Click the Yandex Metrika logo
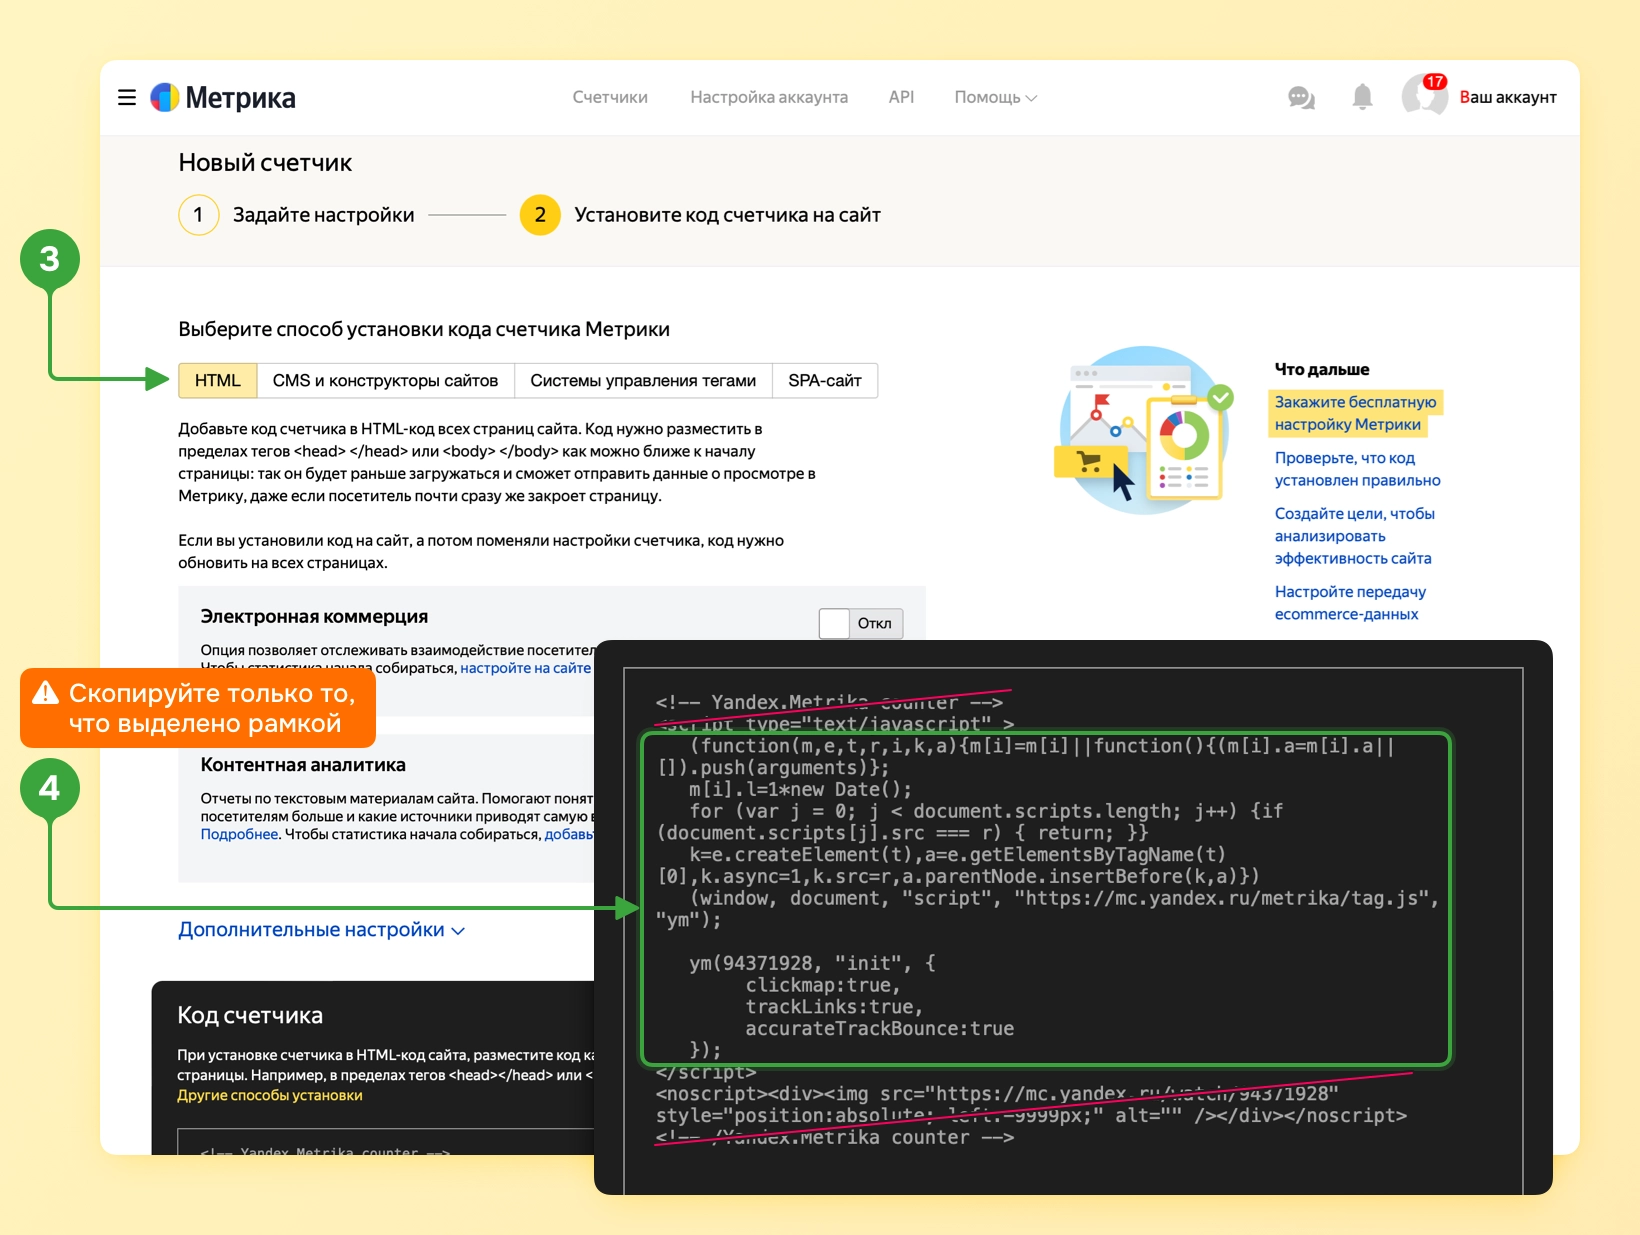The width and height of the screenshot is (1640, 1235). point(223,97)
